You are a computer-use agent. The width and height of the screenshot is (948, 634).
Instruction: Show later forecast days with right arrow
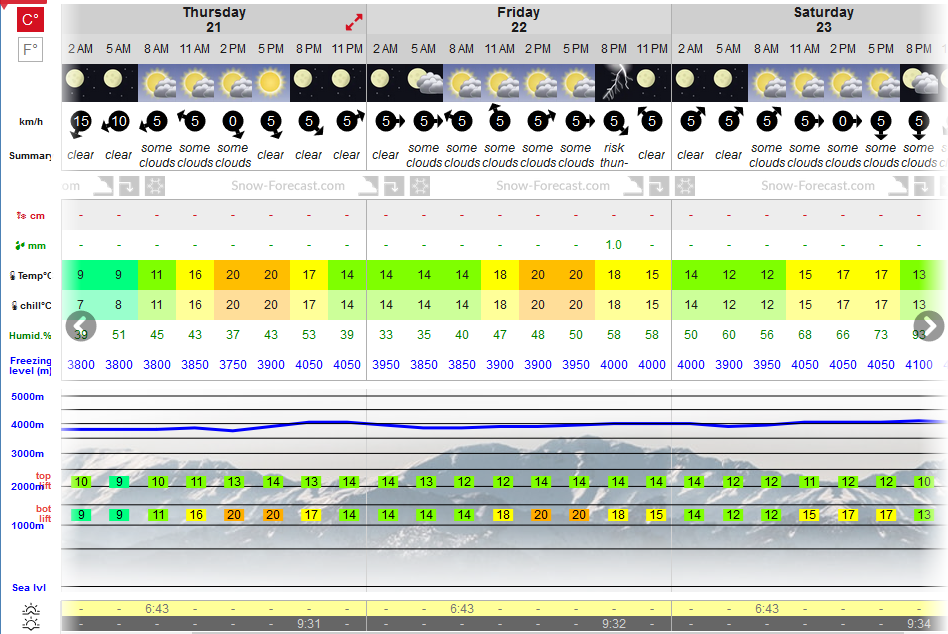(929, 326)
